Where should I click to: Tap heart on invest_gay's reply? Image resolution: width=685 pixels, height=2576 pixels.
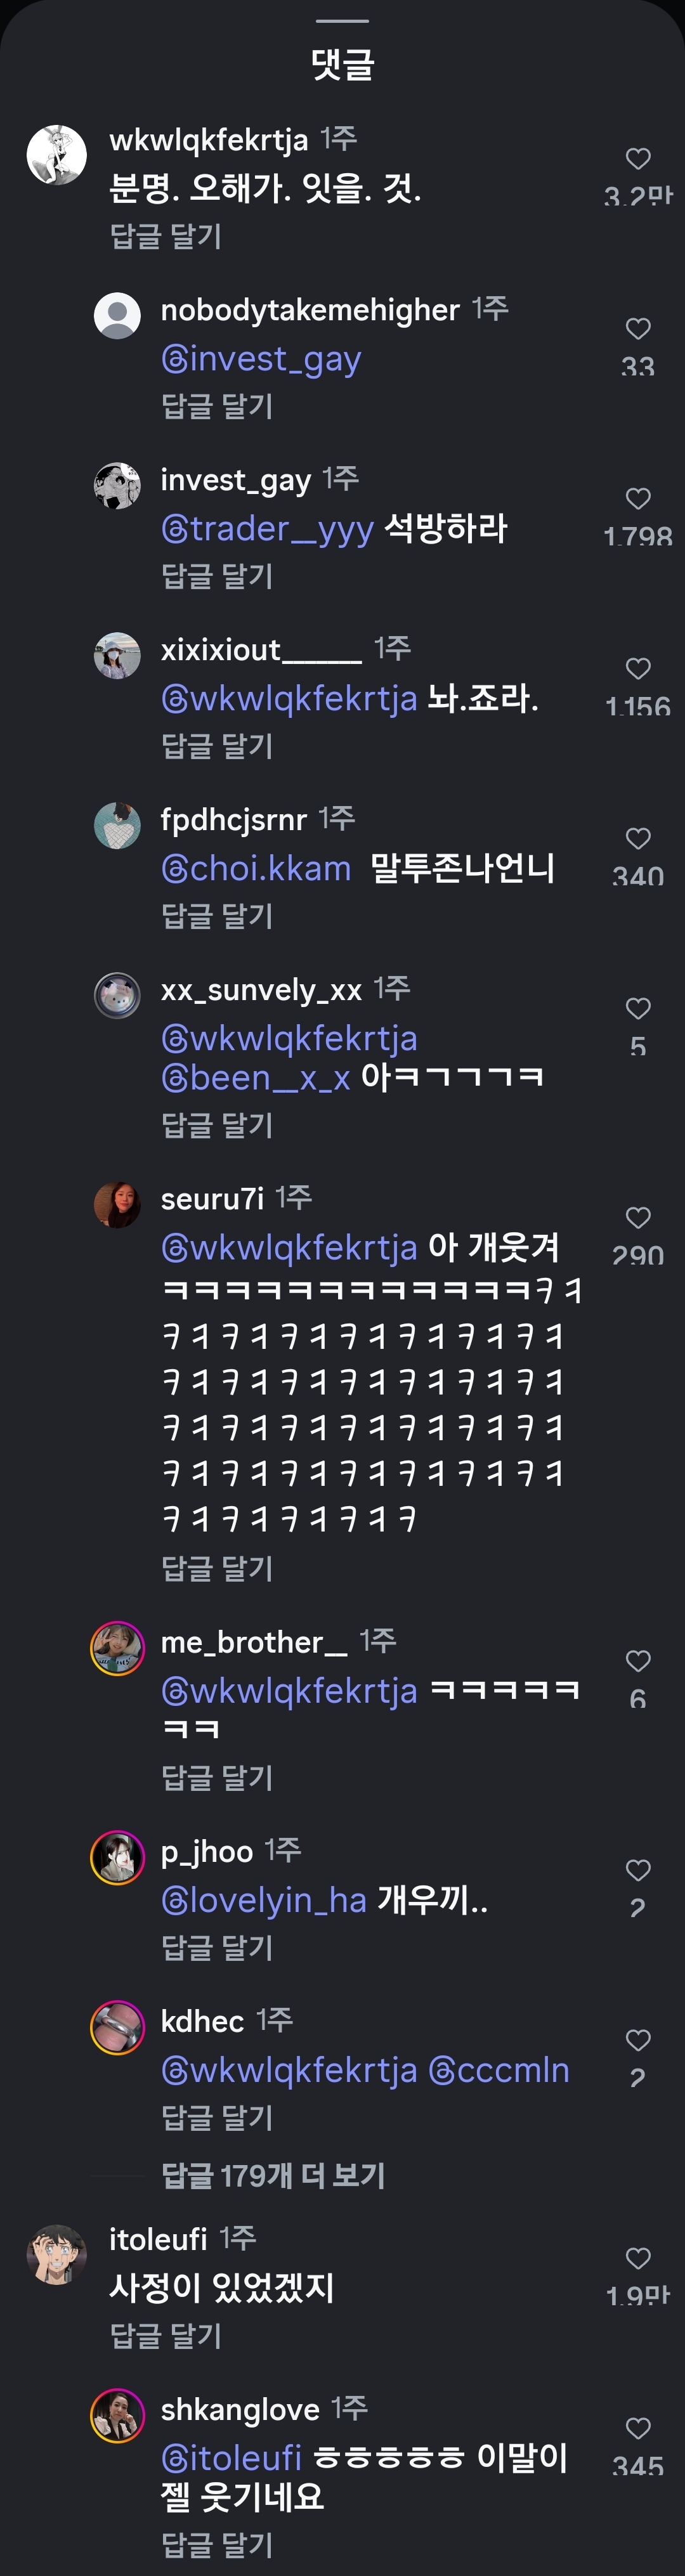638,499
